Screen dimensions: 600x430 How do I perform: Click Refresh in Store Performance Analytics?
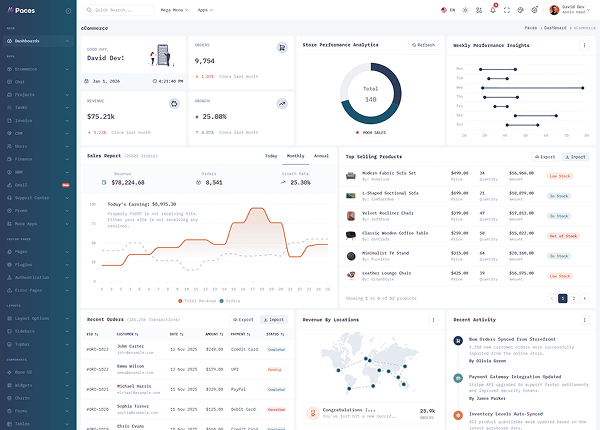coord(423,45)
